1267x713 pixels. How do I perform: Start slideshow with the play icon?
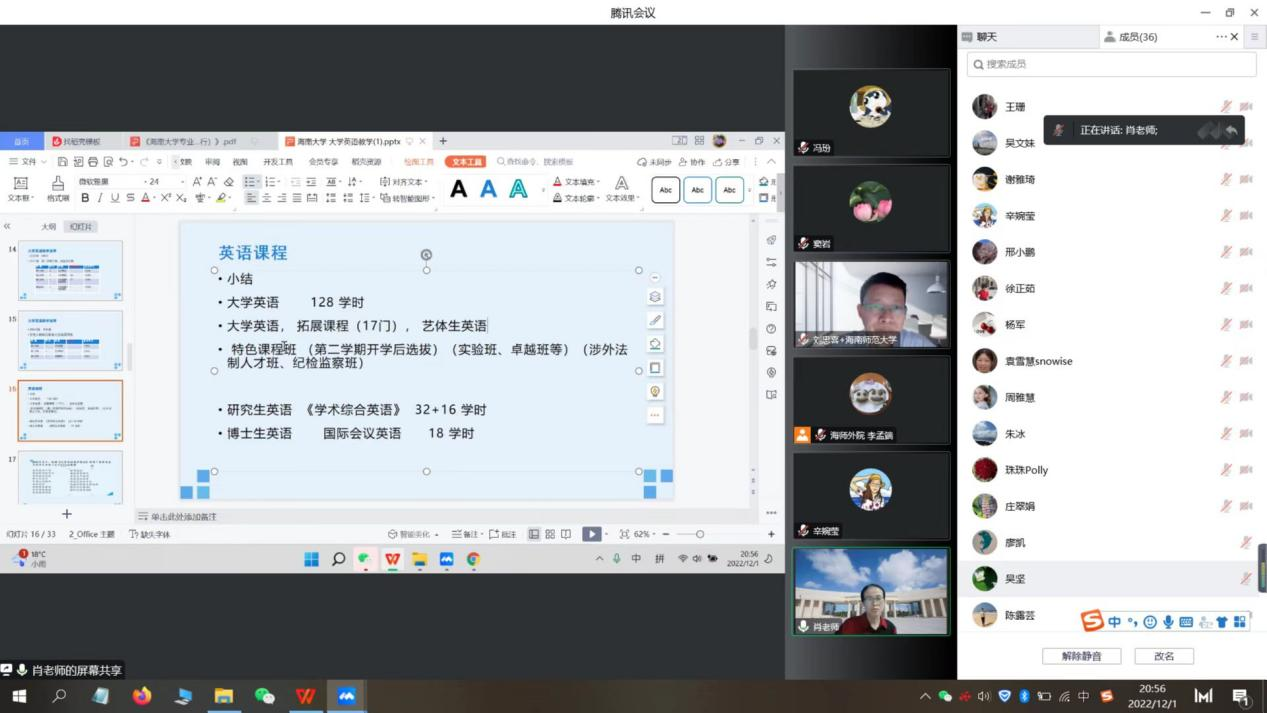[x=592, y=534]
